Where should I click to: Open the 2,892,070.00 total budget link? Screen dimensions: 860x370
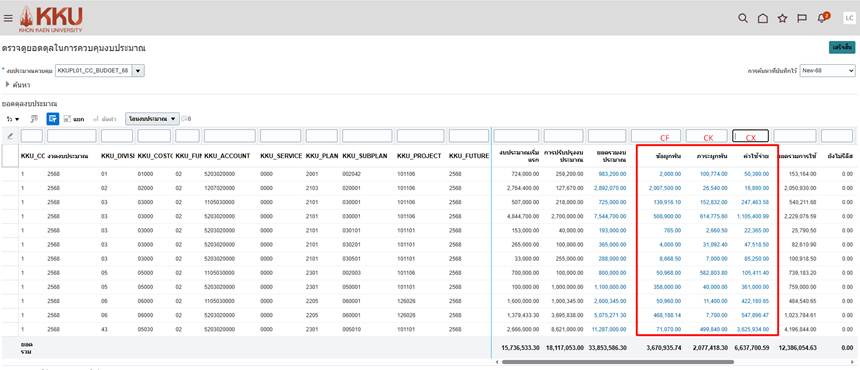coord(610,188)
